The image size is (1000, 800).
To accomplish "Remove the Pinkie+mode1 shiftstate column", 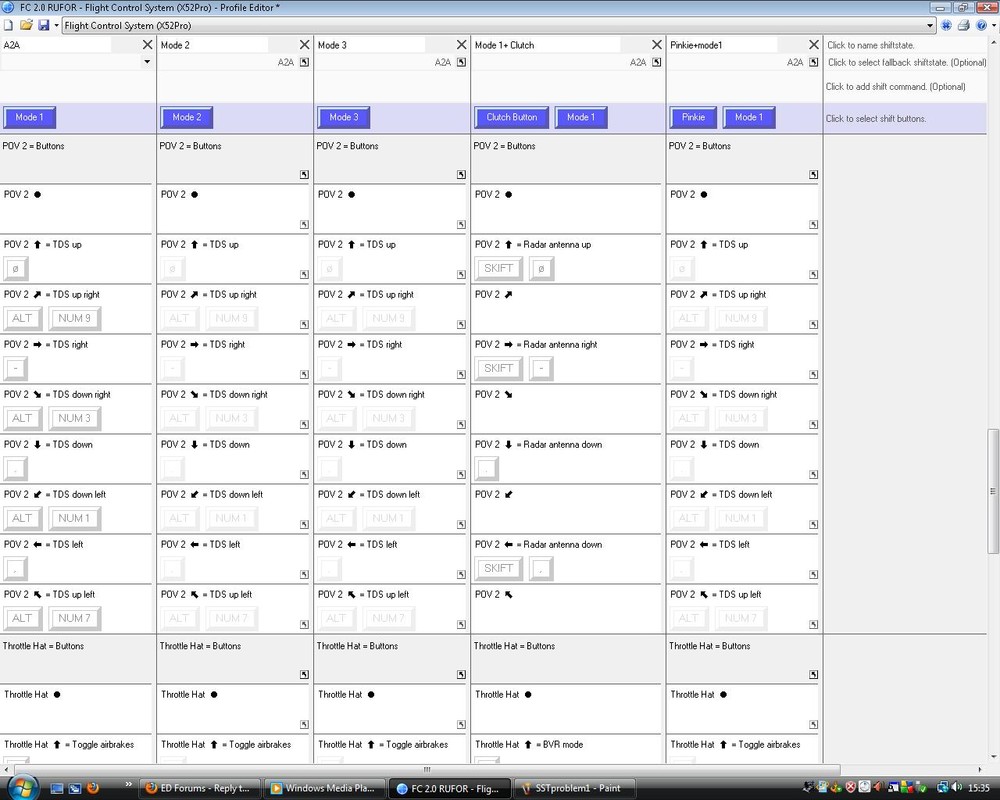I will (813, 45).
